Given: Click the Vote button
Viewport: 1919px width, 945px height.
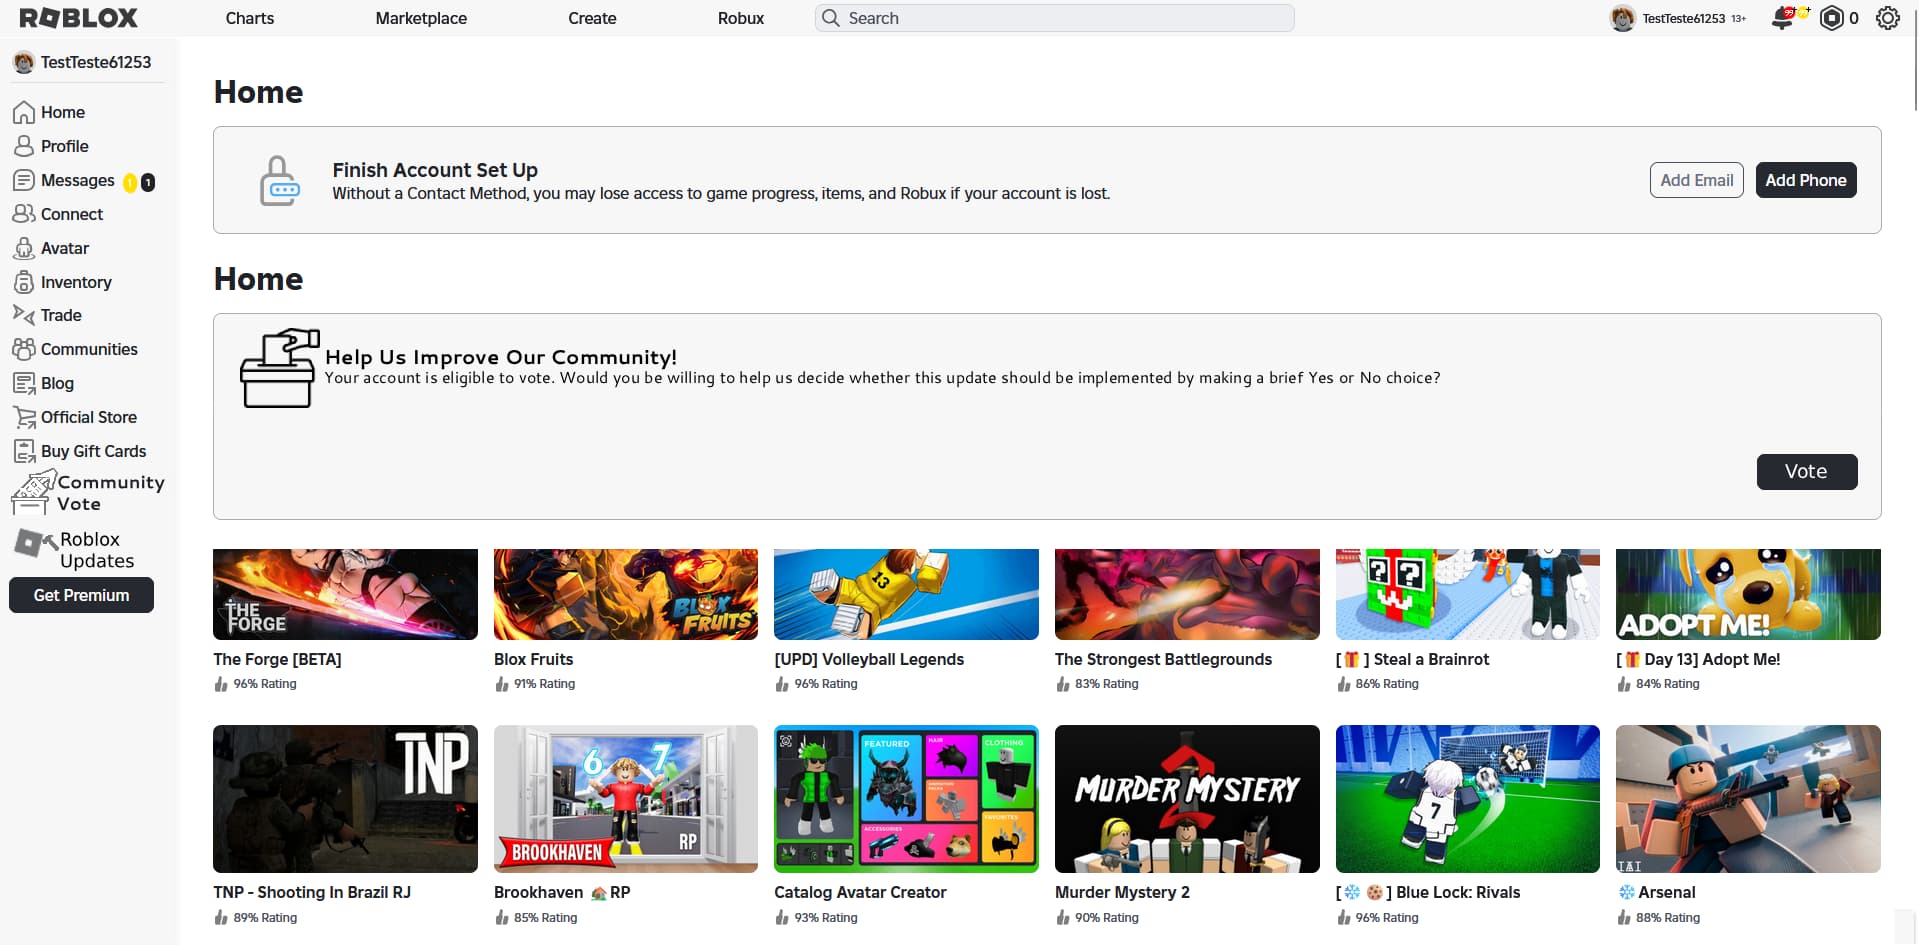Looking at the screenshot, I should (1807, 472).
